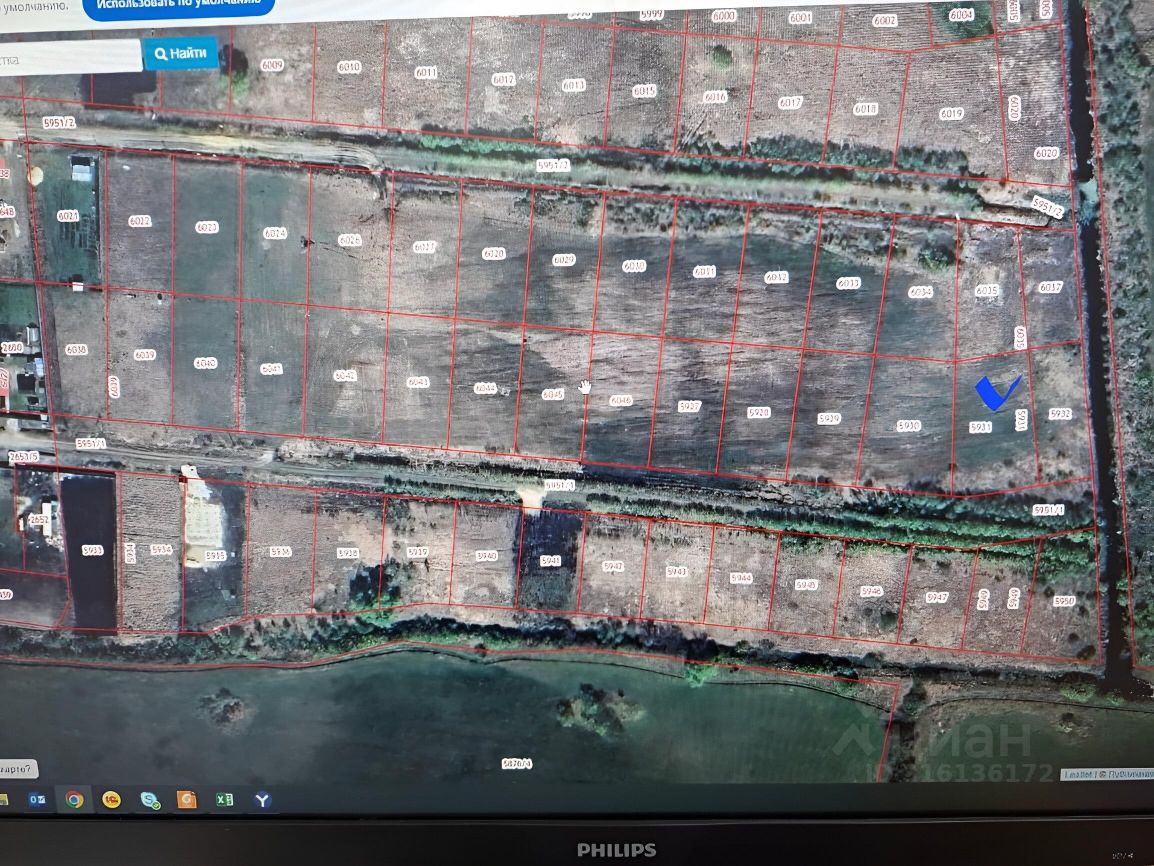This screenshot has width=1154, height=866.
Task: Select parcel label 6015 on map
Action: [x=644, y=90]
